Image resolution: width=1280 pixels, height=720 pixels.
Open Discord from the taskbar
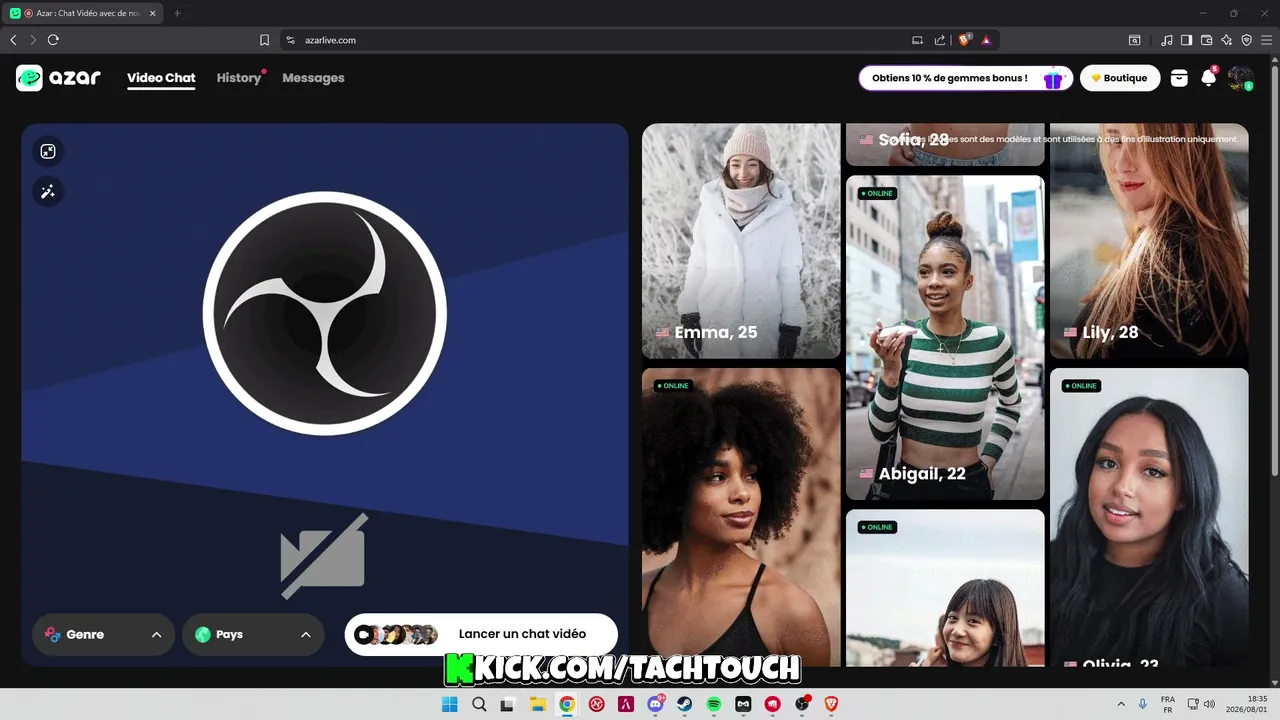coord(656,704)
